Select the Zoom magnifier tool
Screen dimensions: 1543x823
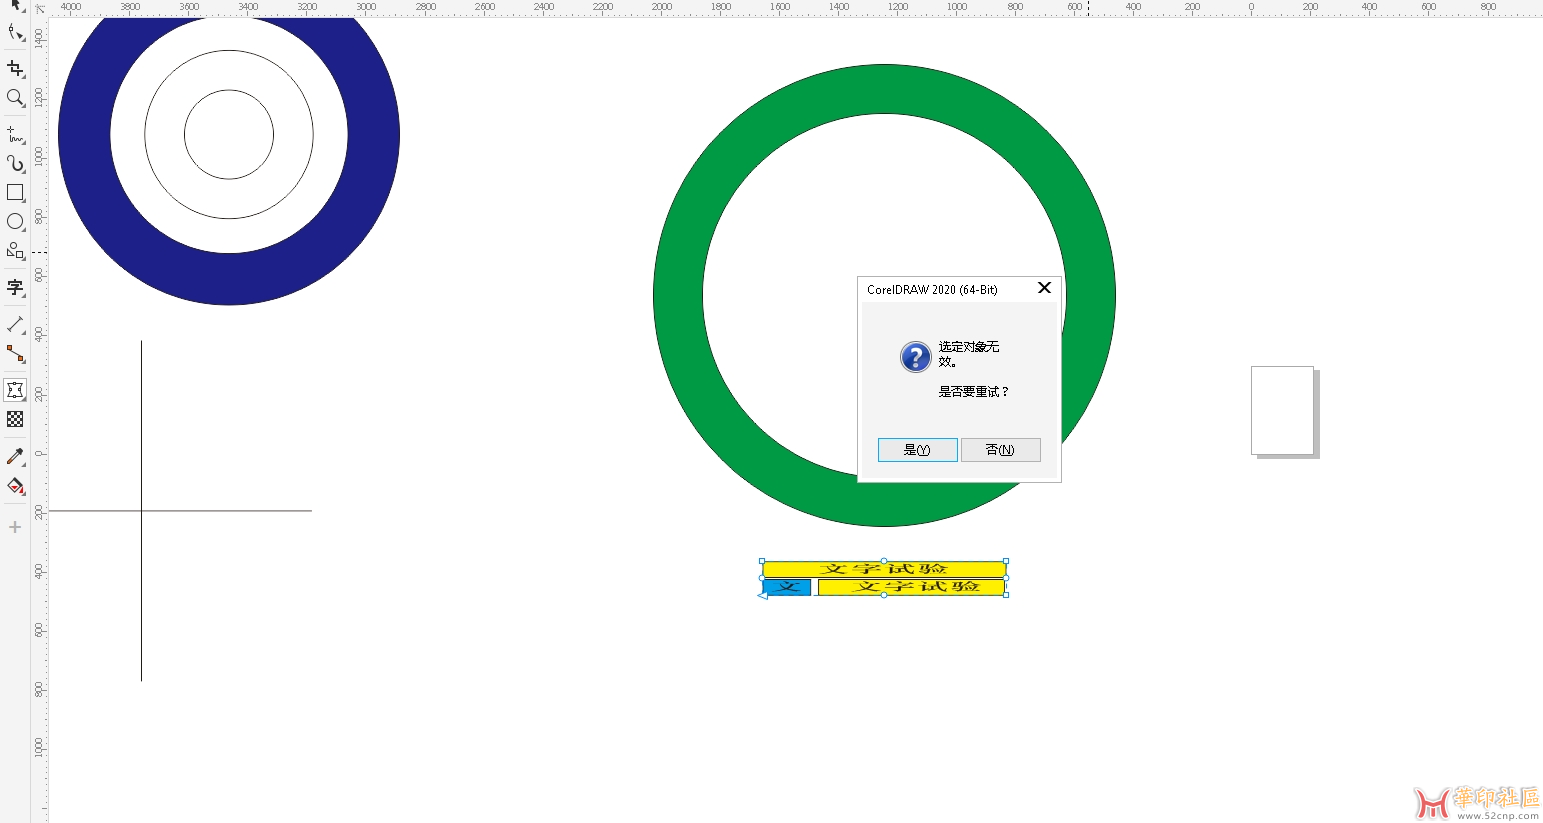[15, 97]
